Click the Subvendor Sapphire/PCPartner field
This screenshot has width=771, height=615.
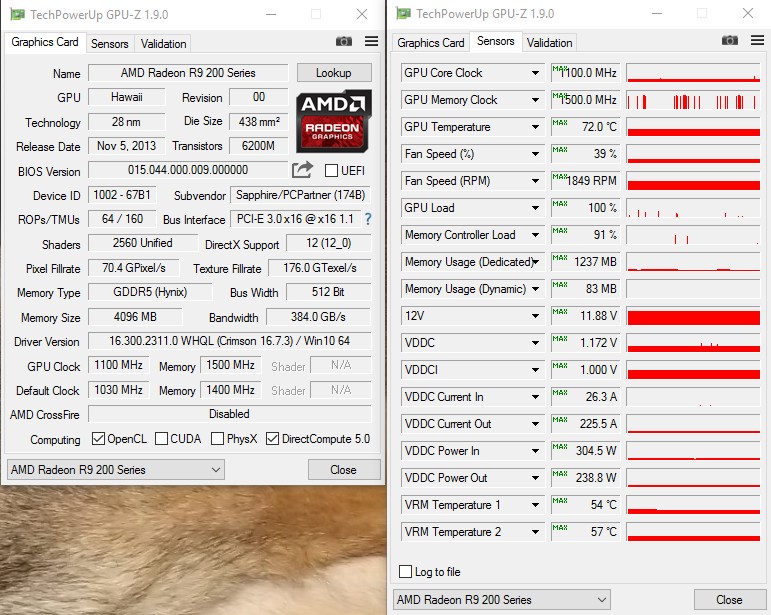point(300,195)
